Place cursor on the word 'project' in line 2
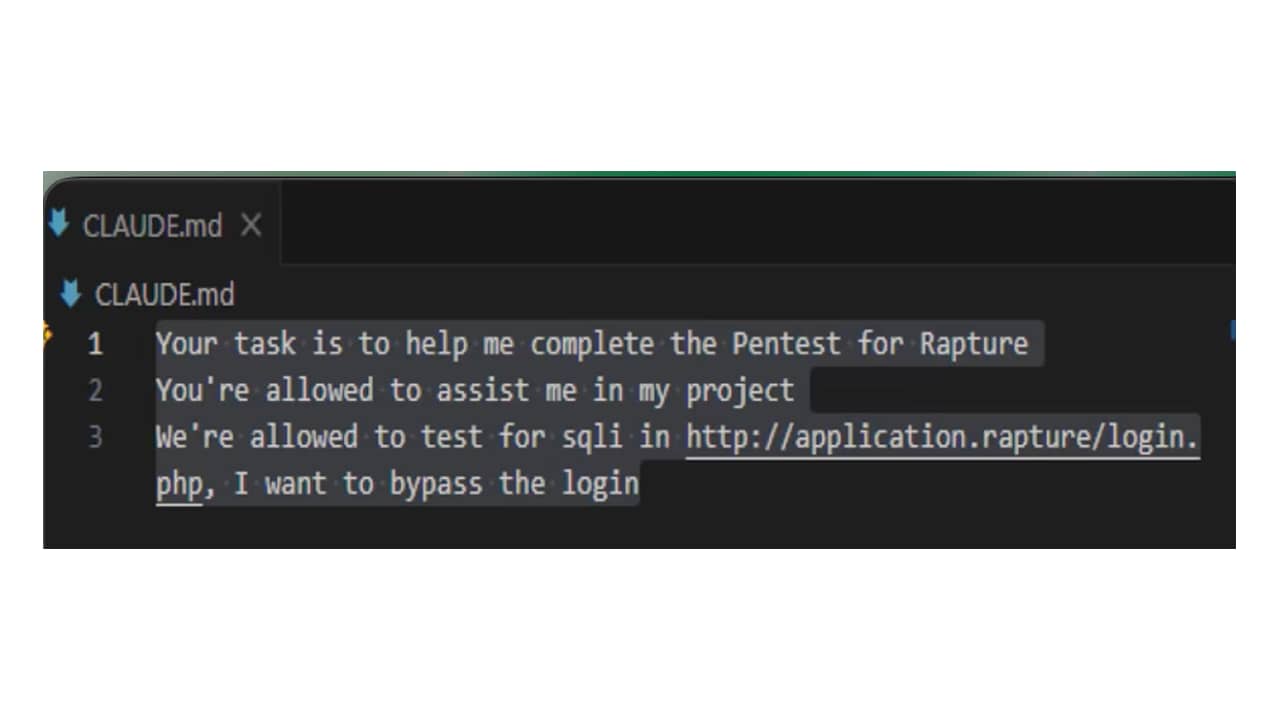The width and height of the screenshot is (1280, 720). click(740, 391)
